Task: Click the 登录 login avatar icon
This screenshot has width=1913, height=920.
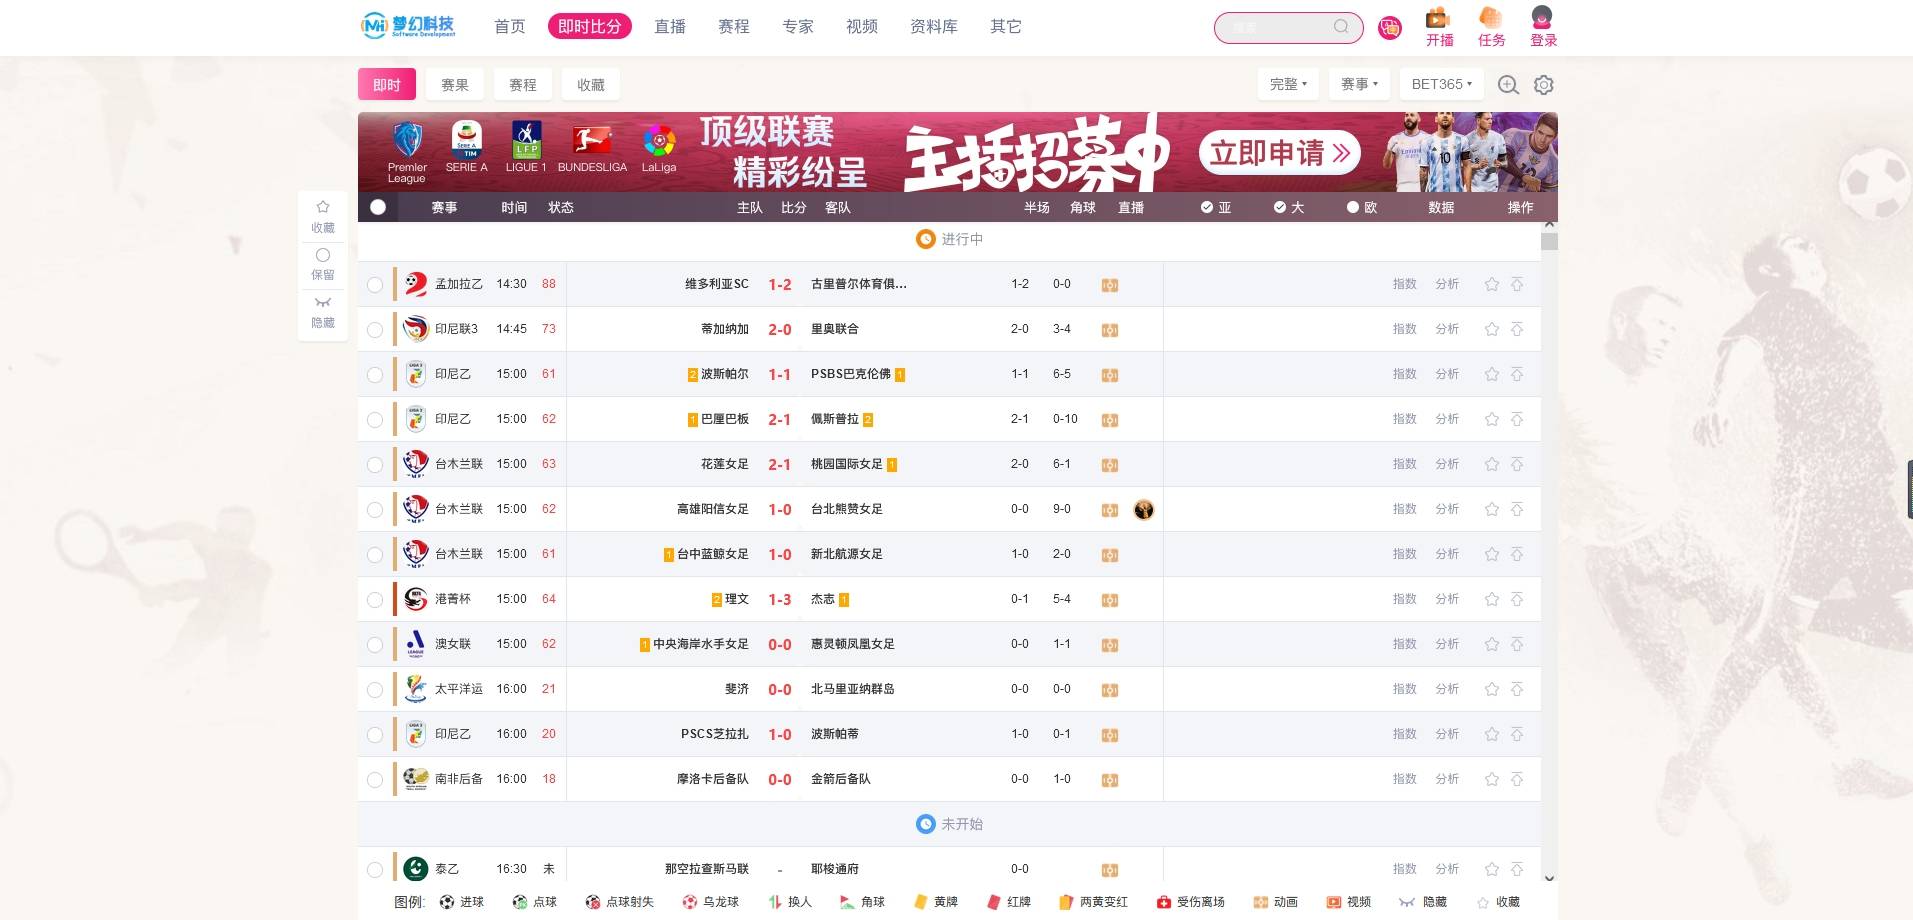Action: click(x=1542, y=20)
